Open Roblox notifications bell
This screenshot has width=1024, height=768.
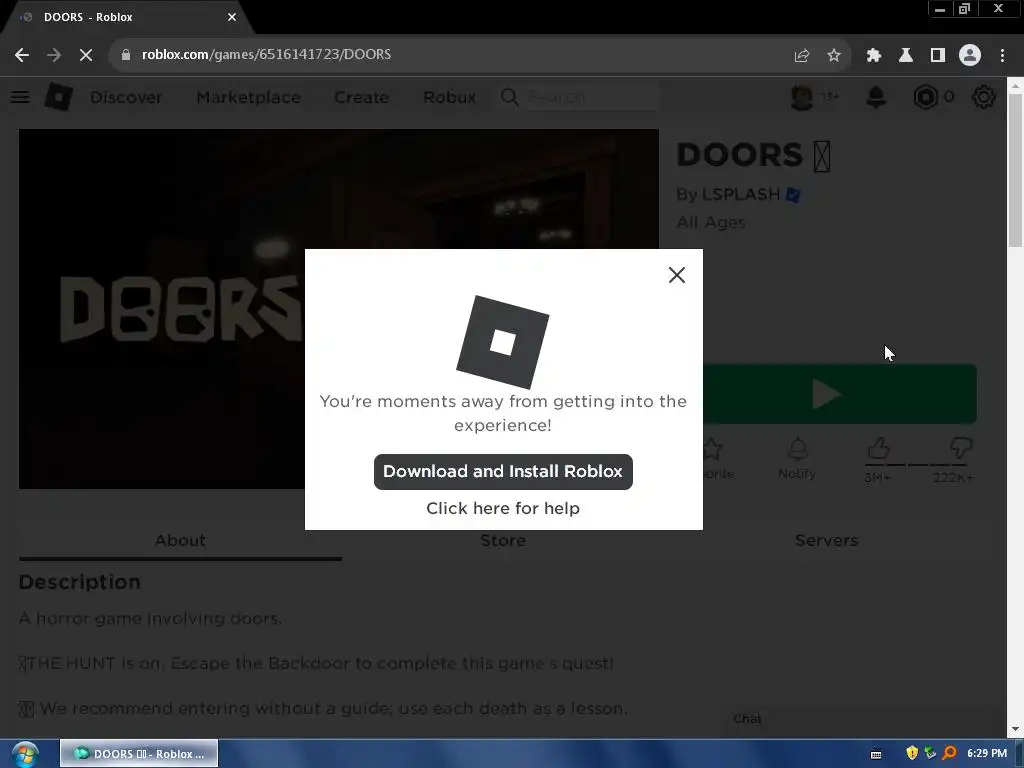pyautogui.click(x=876, y=97)
